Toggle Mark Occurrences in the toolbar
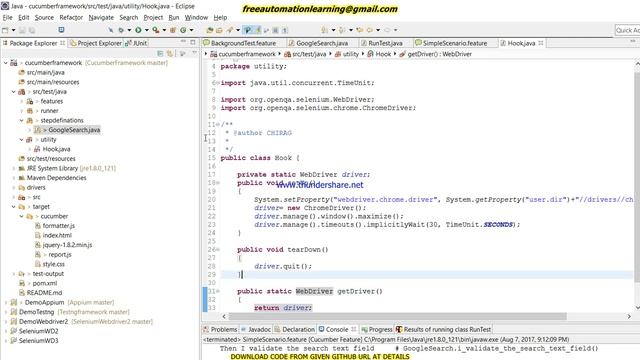 [x=258, y=30]
